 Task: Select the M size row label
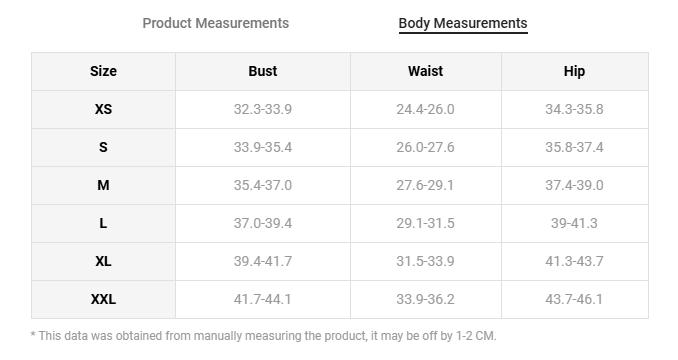[103, 185]
